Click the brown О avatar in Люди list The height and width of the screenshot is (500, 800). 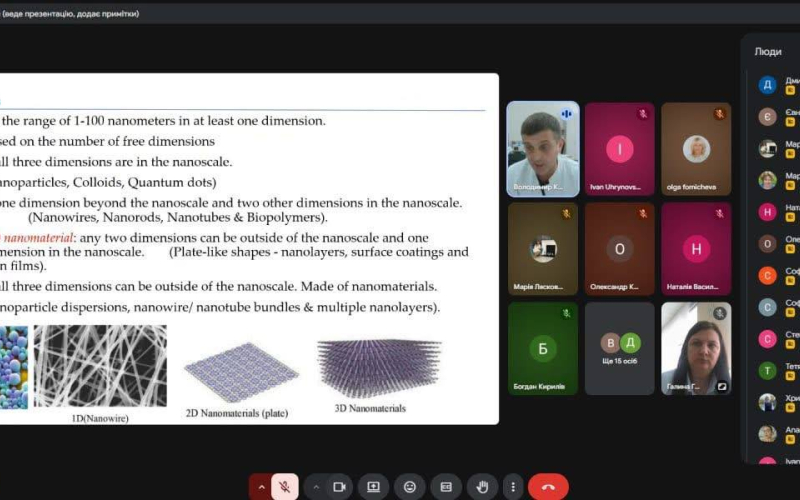click(x=767, y=244)
